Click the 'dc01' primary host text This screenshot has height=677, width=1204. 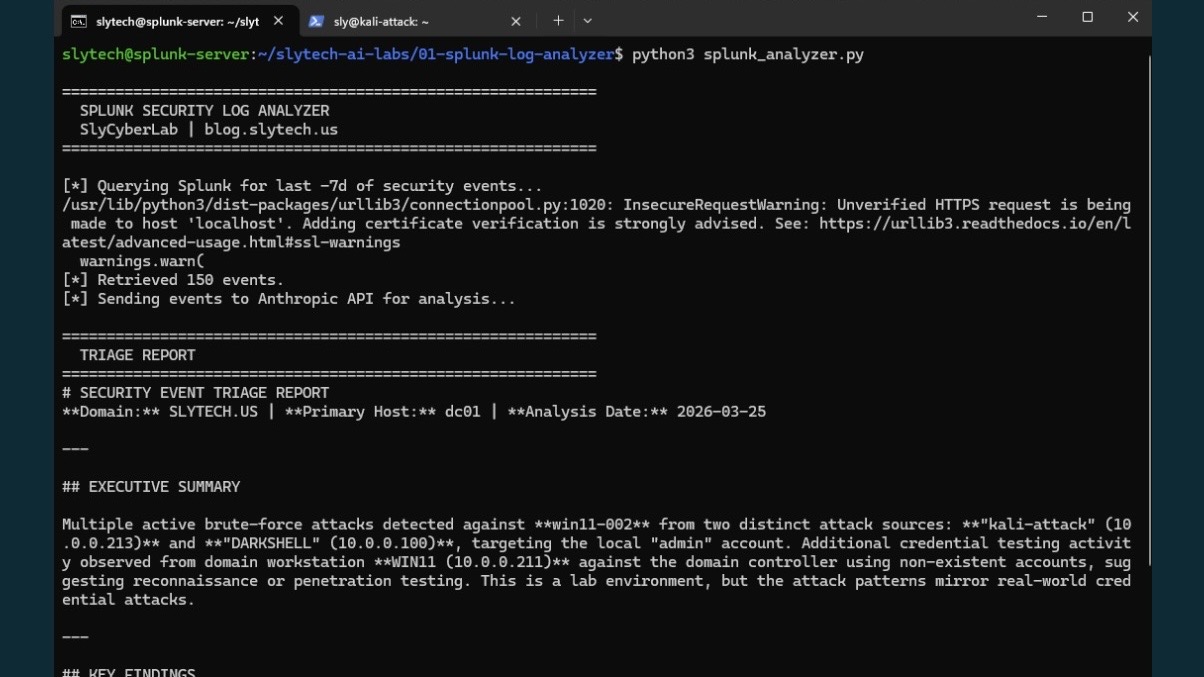(462, 412)
